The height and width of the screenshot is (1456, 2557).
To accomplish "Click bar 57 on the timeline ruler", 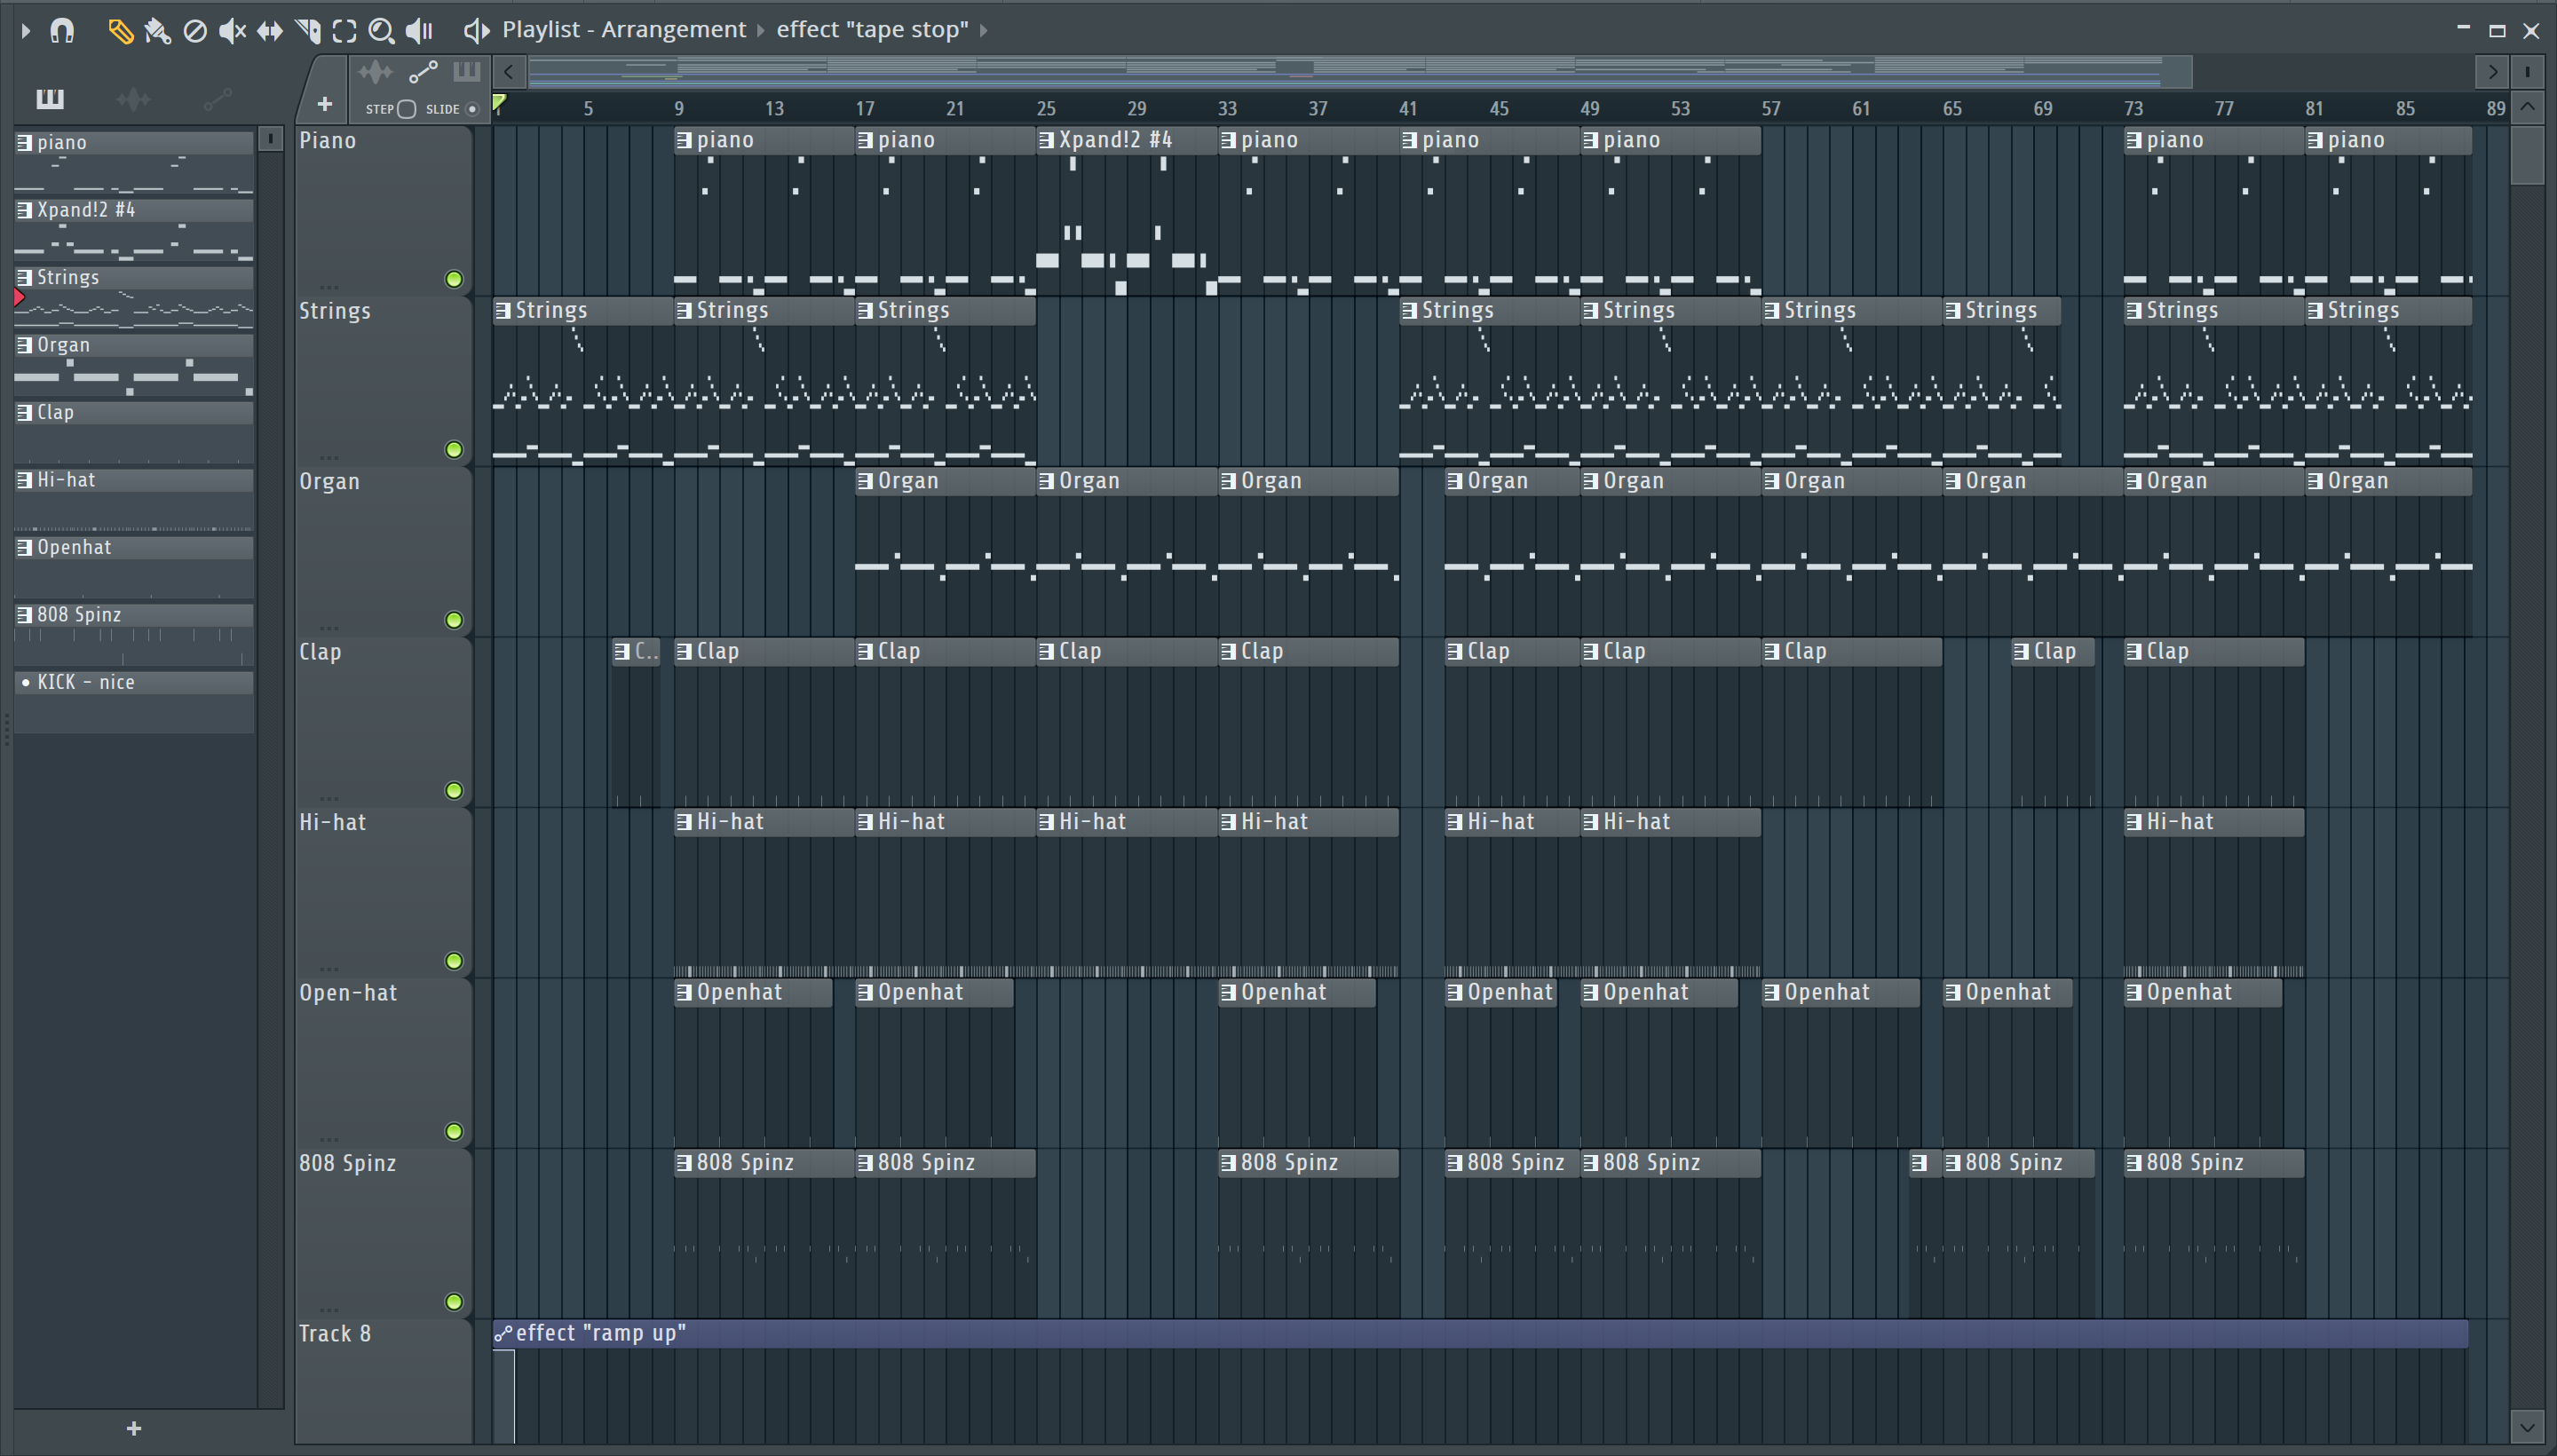I will click(x=1770, y=109).
